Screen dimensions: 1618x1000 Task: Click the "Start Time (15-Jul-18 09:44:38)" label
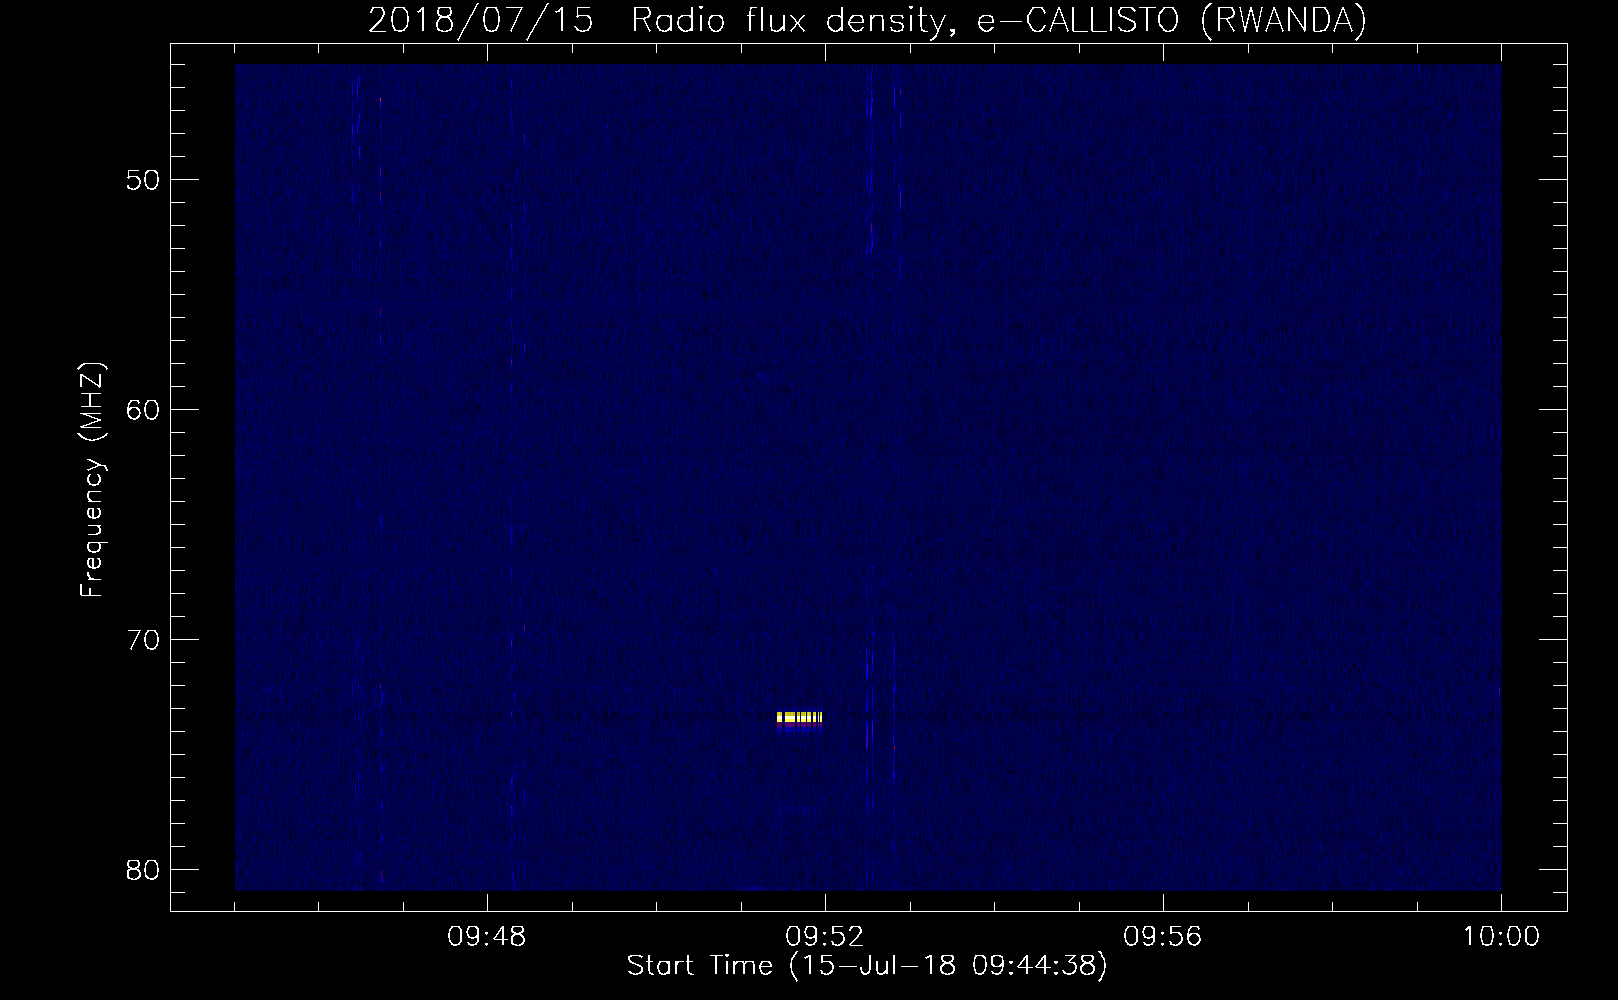pos(867,966)
